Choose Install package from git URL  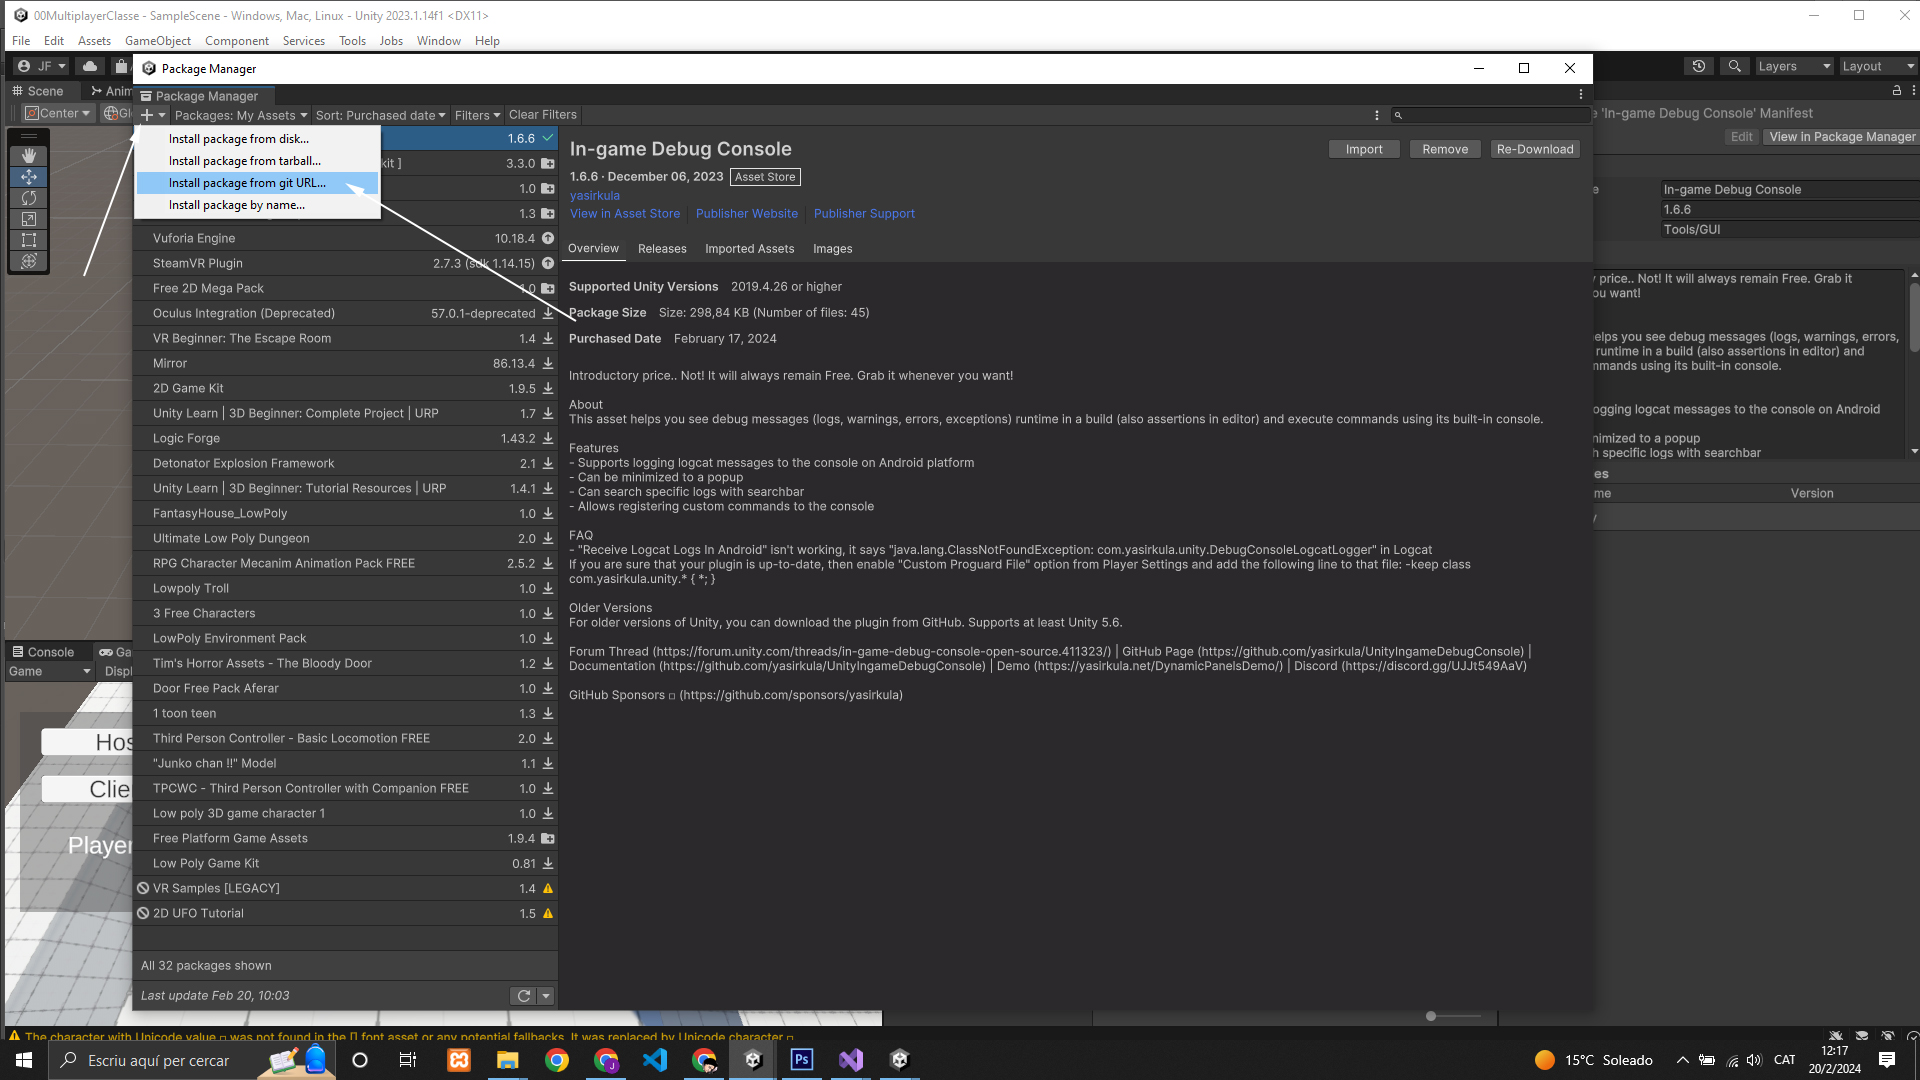(x=247, y=183)
